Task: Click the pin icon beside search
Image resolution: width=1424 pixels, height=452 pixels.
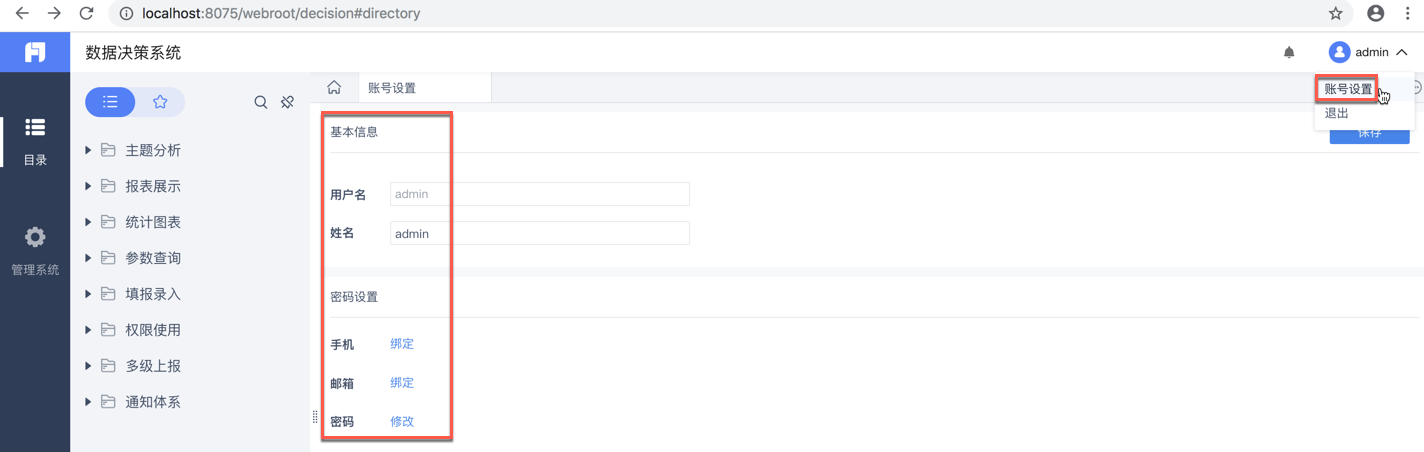Action: point(288,102)
